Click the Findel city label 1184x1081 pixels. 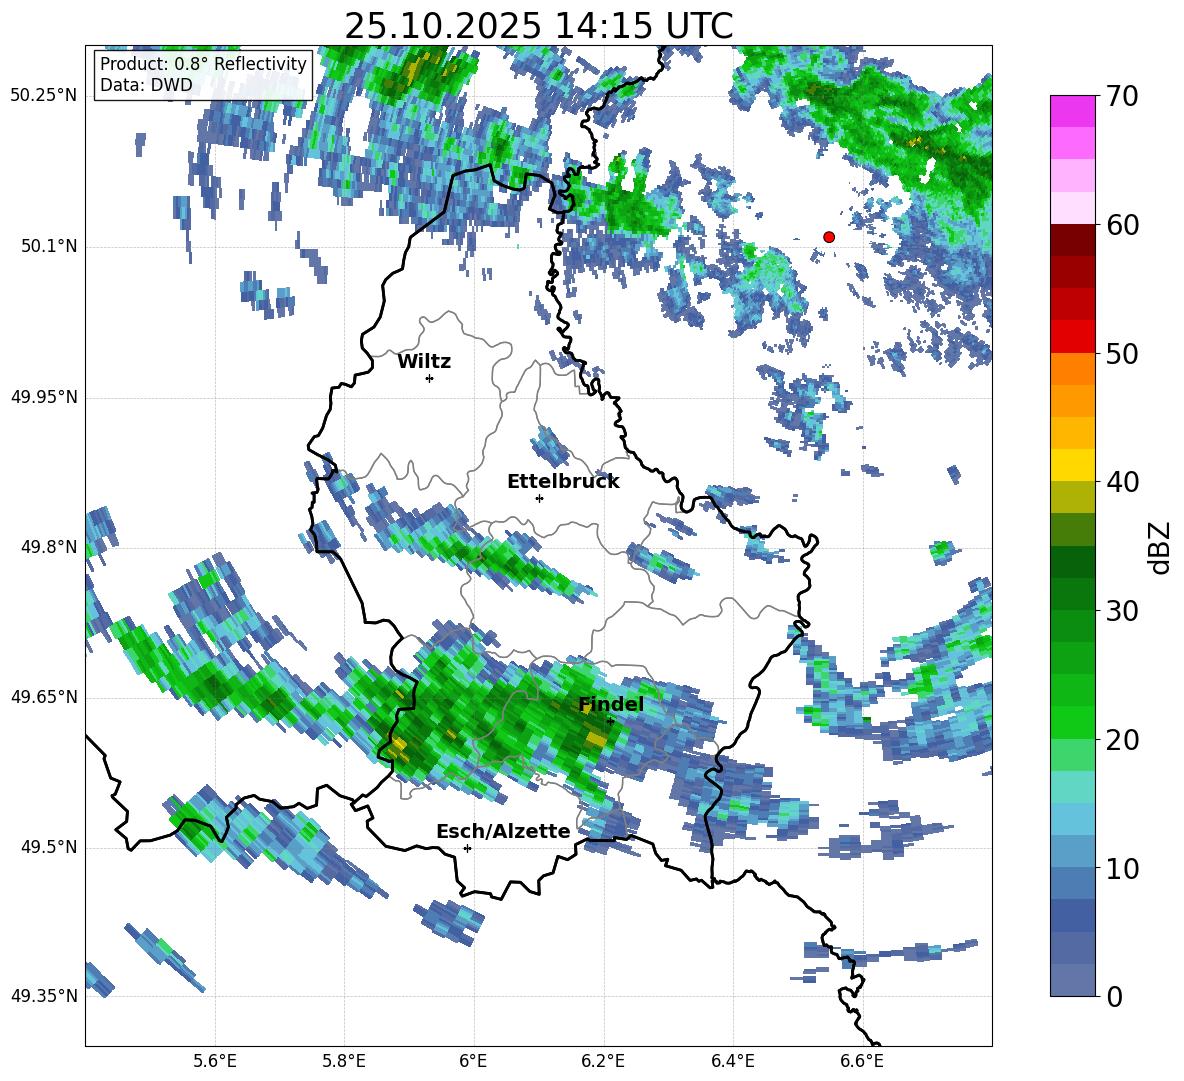tap(611, 704)
